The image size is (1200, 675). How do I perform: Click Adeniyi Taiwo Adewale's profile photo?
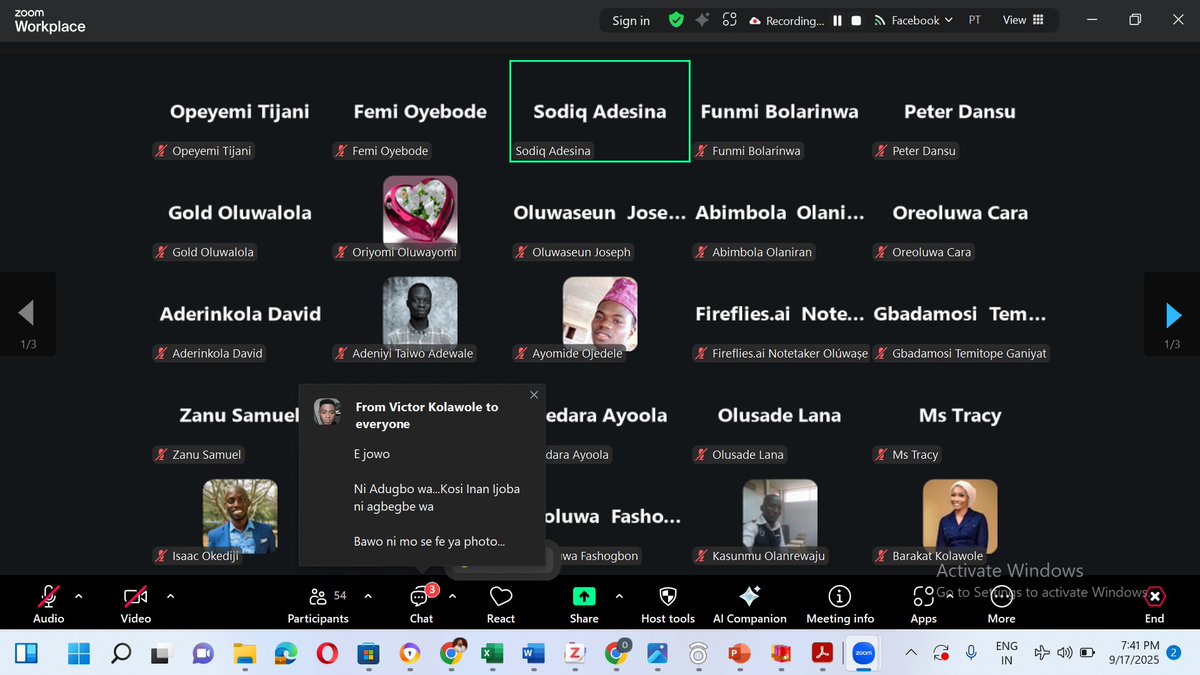[420, 311]
